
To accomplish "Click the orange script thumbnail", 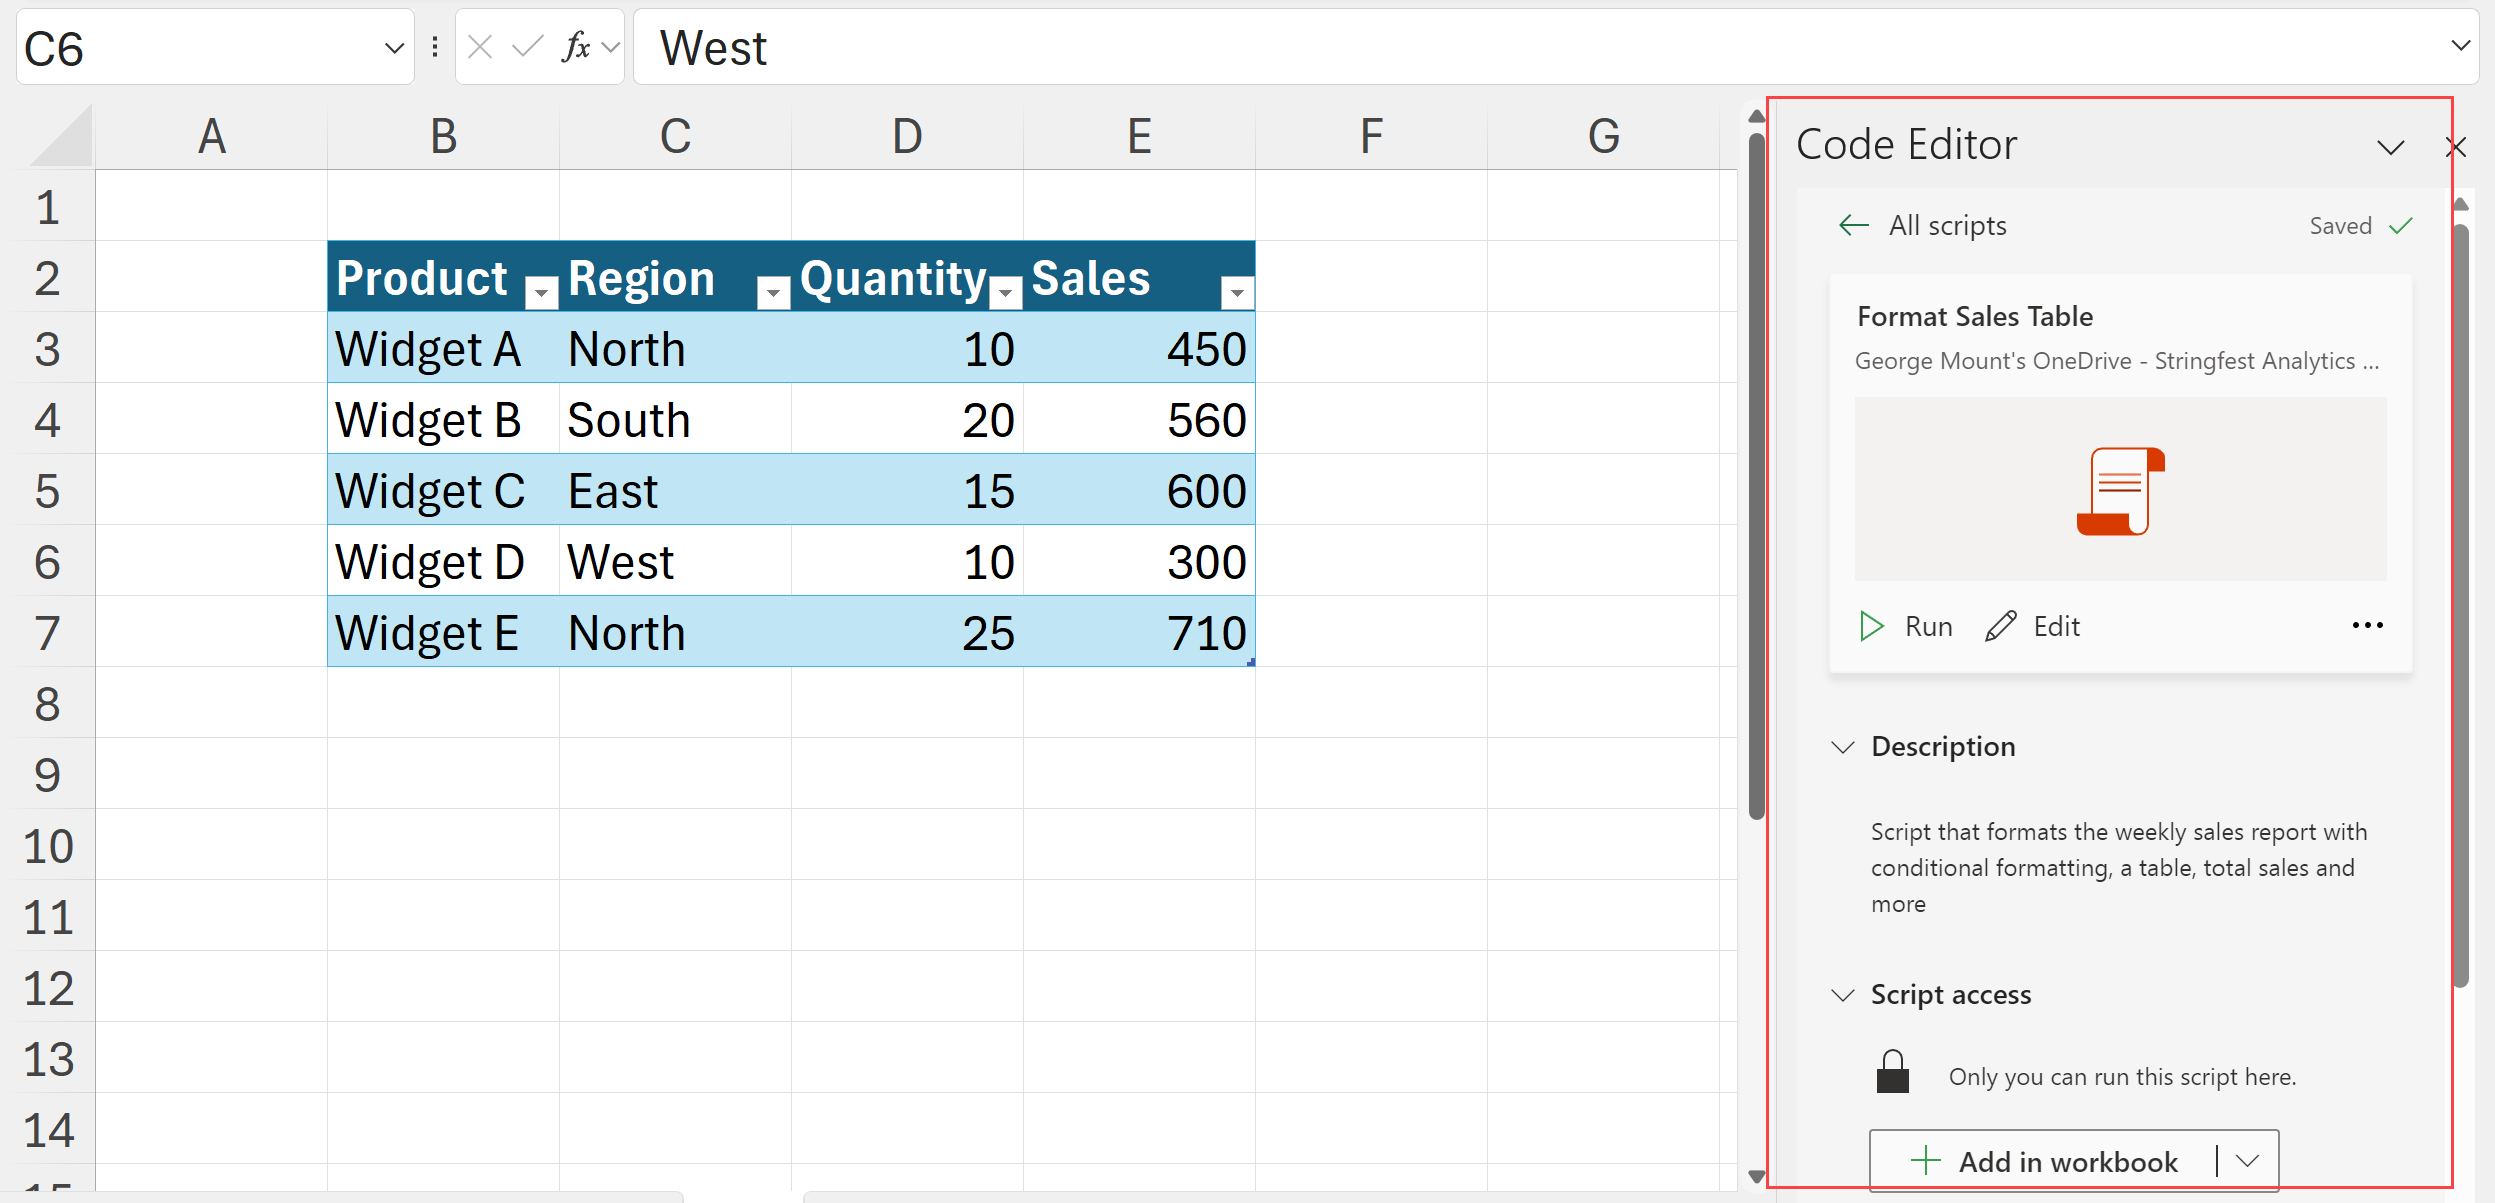I will [x=2120, y=490].
